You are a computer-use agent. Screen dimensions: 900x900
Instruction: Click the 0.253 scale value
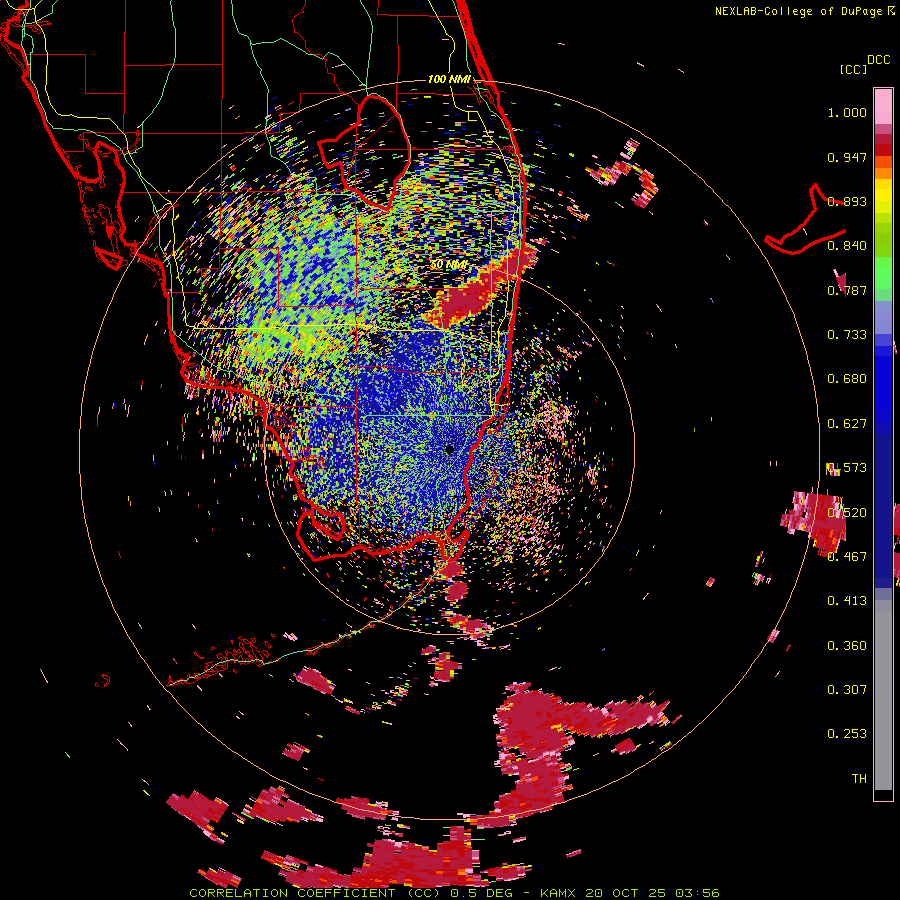[847, 734]
